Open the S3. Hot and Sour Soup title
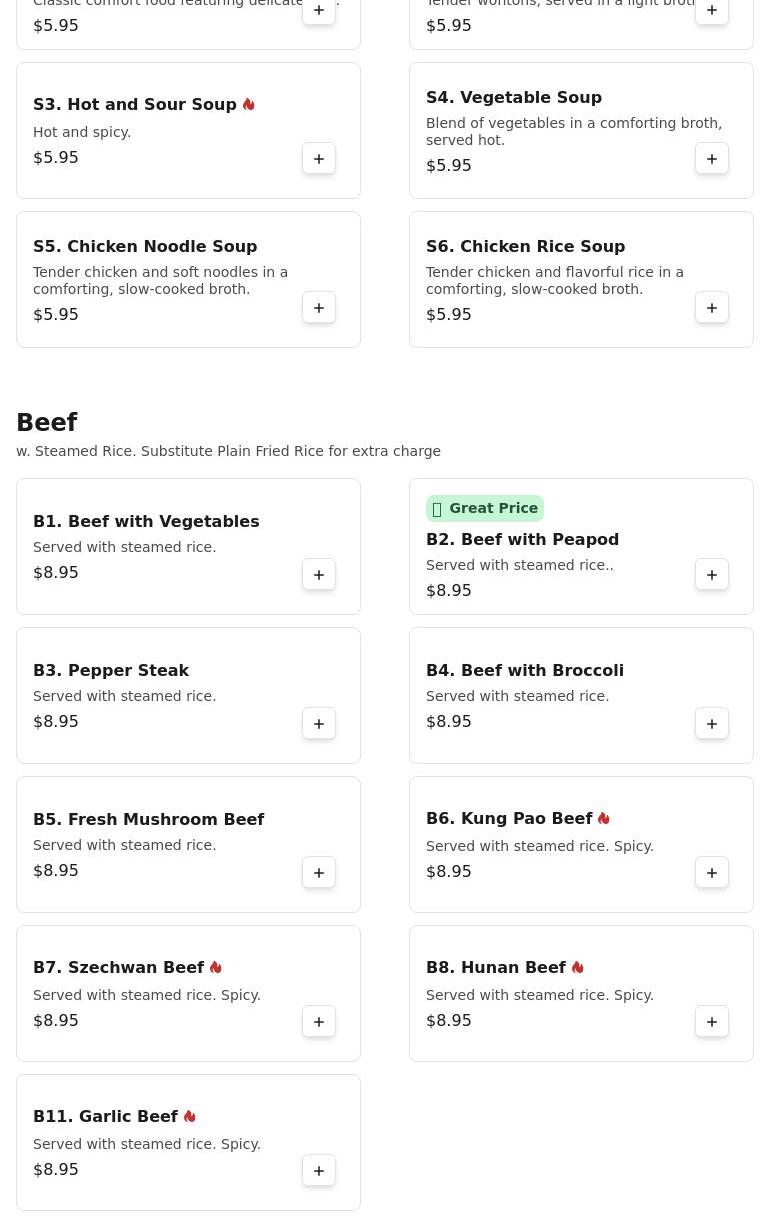Screen dimensions: 770x1231 click(x=135, y=105)
